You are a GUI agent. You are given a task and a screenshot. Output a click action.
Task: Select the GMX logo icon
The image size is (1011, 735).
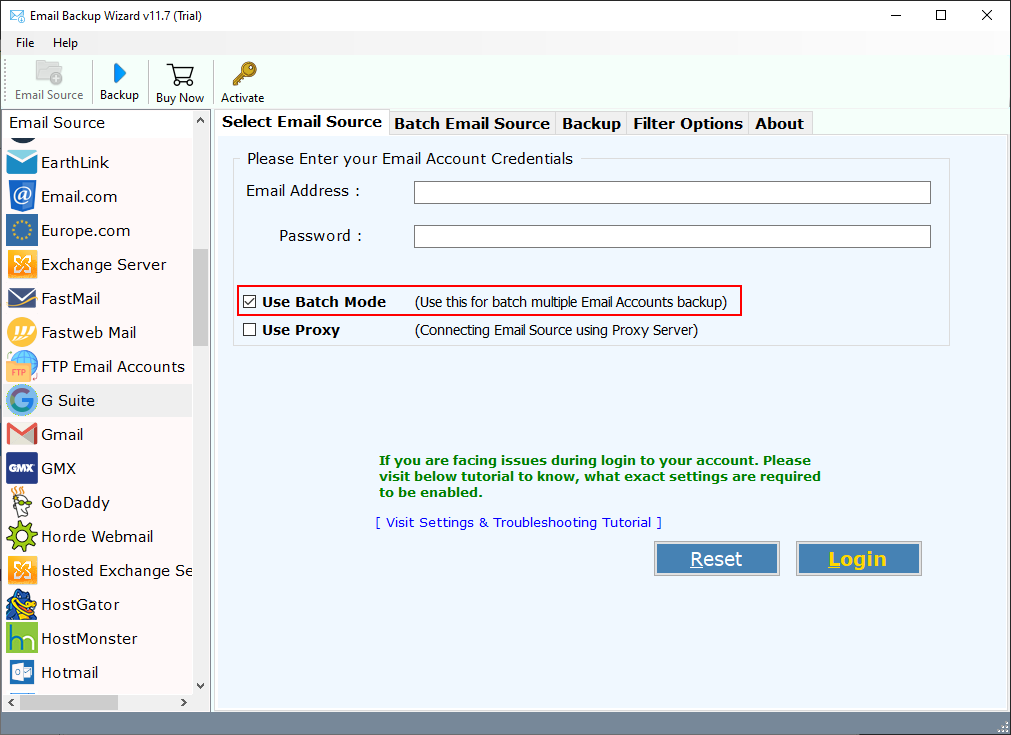coord(22,468)
